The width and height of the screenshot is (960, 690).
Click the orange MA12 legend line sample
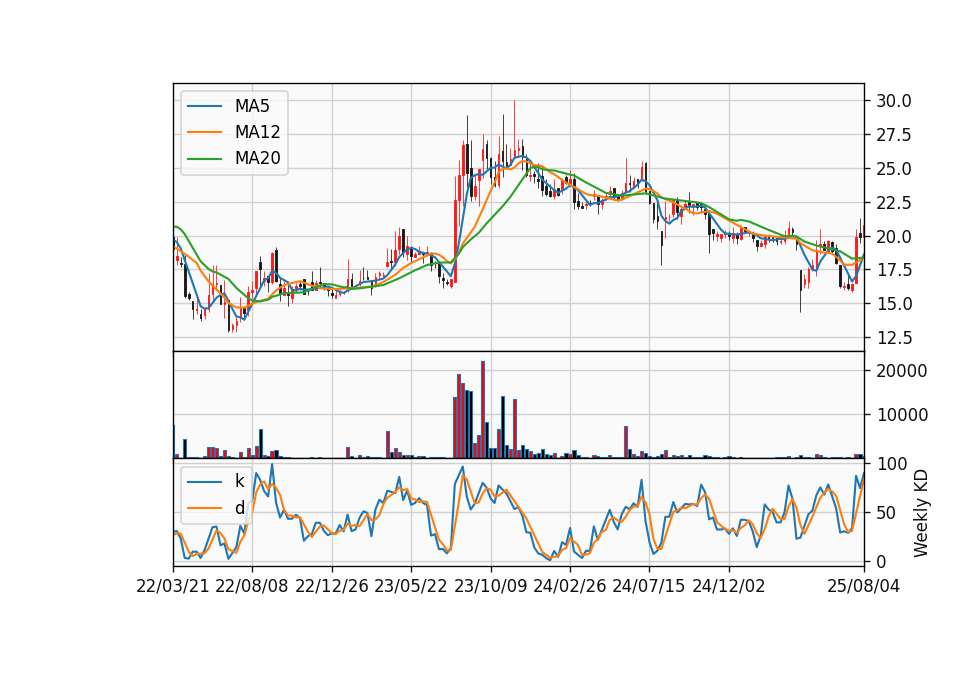coord(204,132)
